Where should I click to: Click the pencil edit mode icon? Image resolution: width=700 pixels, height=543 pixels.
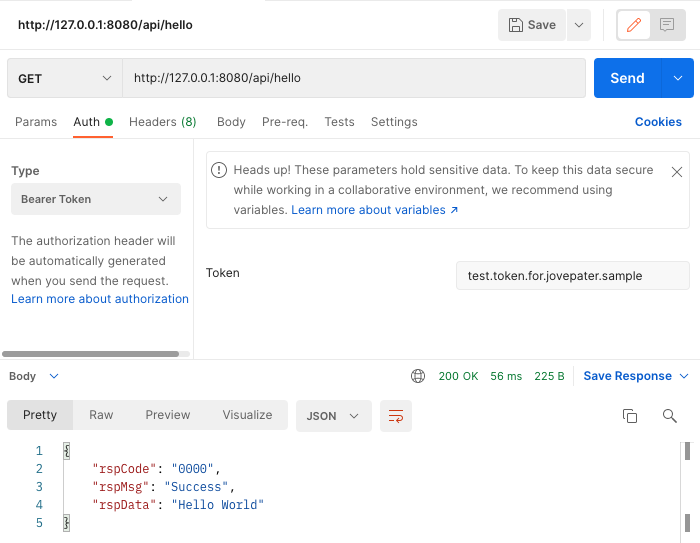(x=633, y=25)
